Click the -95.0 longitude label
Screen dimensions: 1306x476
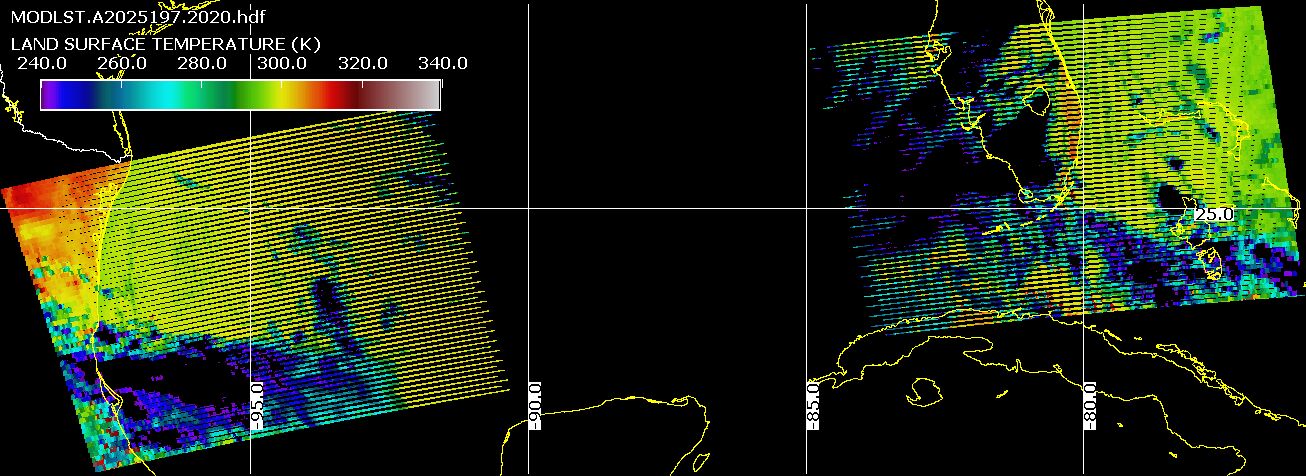257,405
